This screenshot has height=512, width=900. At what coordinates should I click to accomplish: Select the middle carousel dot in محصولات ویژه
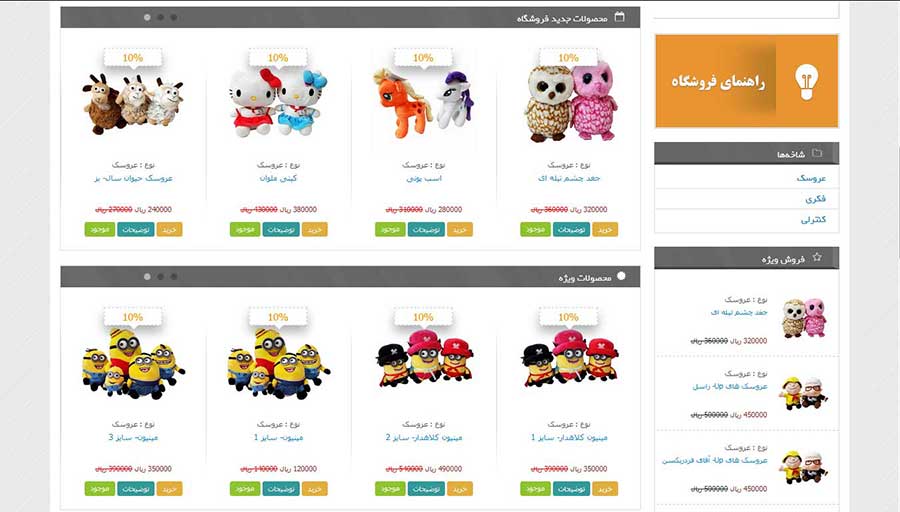tap(161, 277)
